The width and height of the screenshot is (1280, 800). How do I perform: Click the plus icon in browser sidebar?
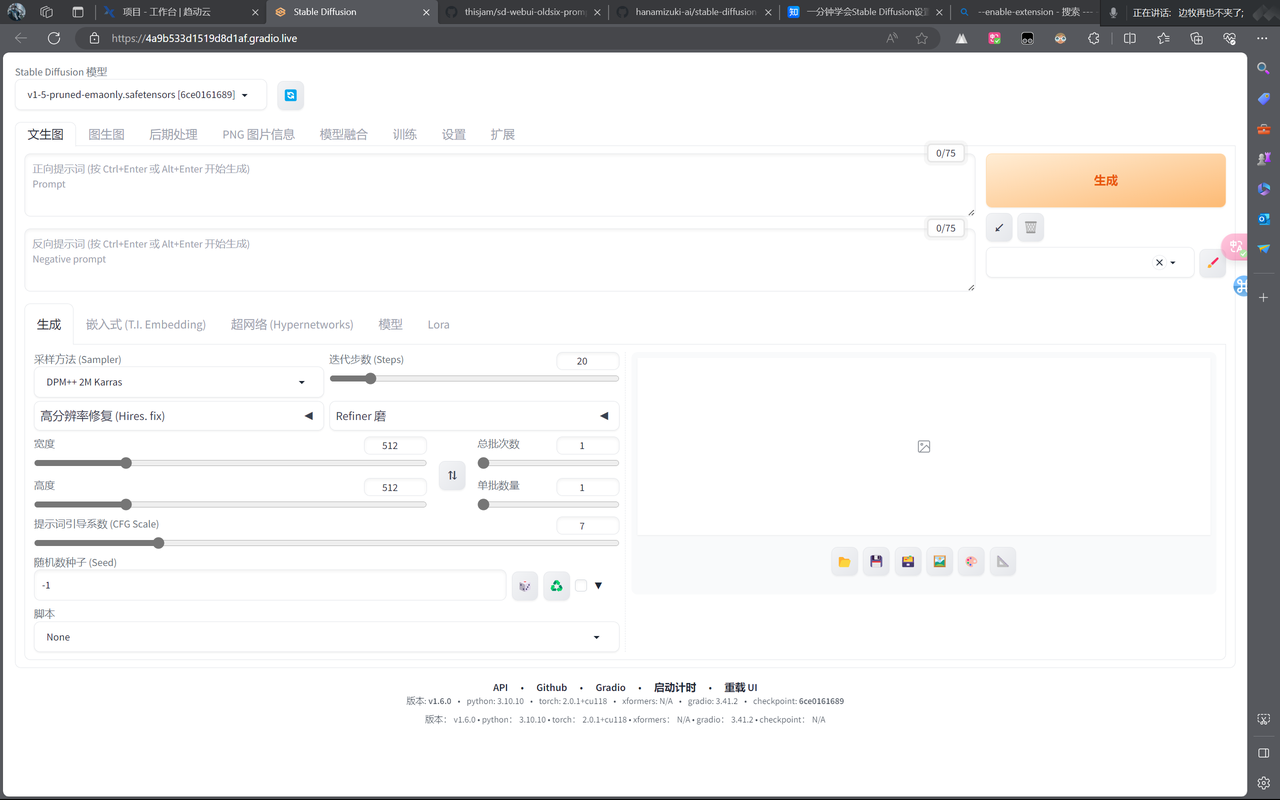(1264, 298)
